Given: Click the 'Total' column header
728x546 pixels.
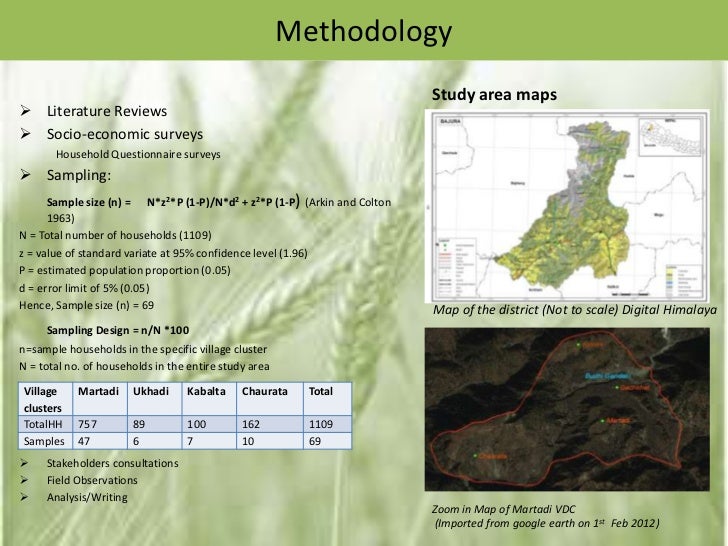Looking at the screenshot, I should 327,399.
